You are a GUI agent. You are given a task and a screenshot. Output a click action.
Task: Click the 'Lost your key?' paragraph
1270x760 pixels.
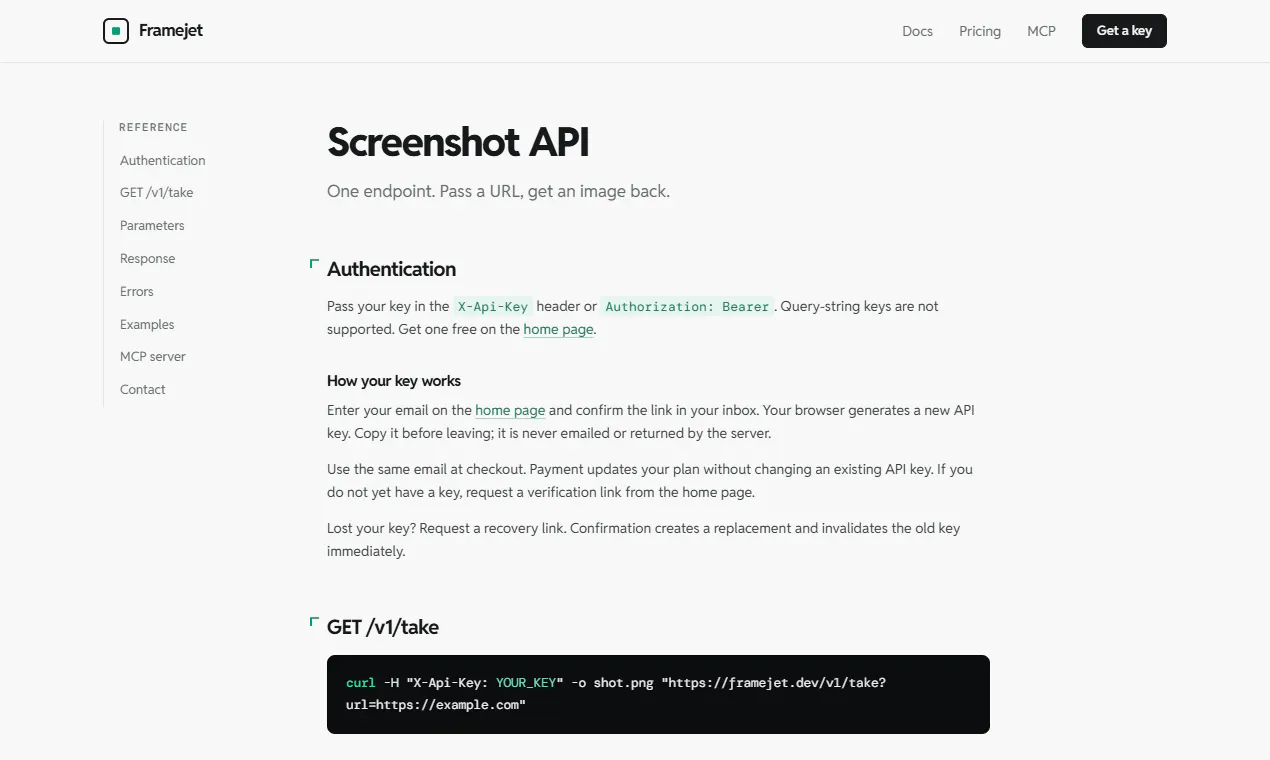[643, 539]
